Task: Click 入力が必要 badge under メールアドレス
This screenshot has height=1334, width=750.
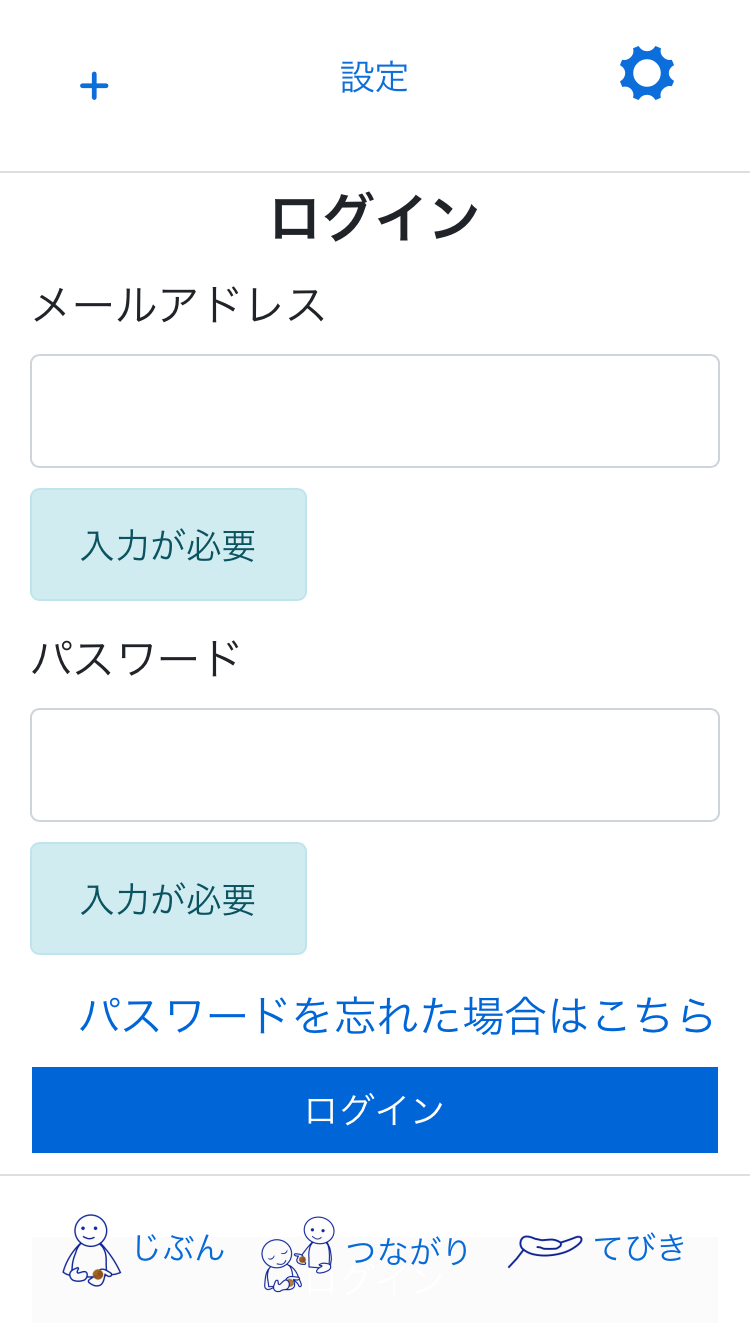Action: (168, 545)
